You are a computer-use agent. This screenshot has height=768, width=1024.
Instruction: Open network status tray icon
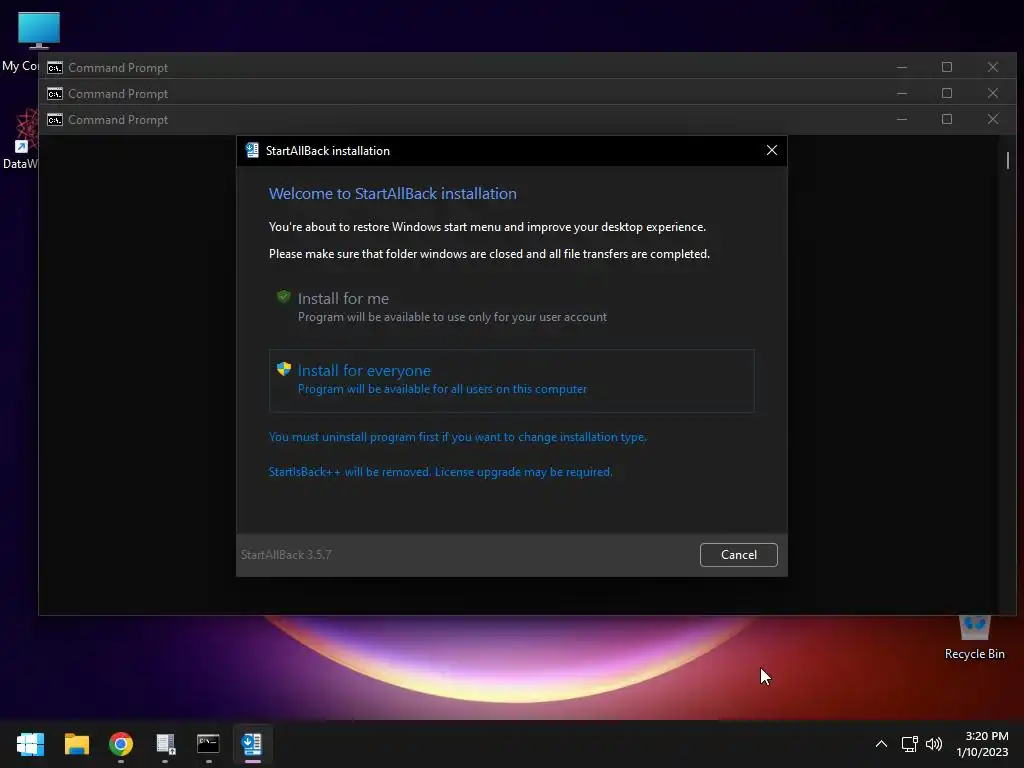coord(909,744)
